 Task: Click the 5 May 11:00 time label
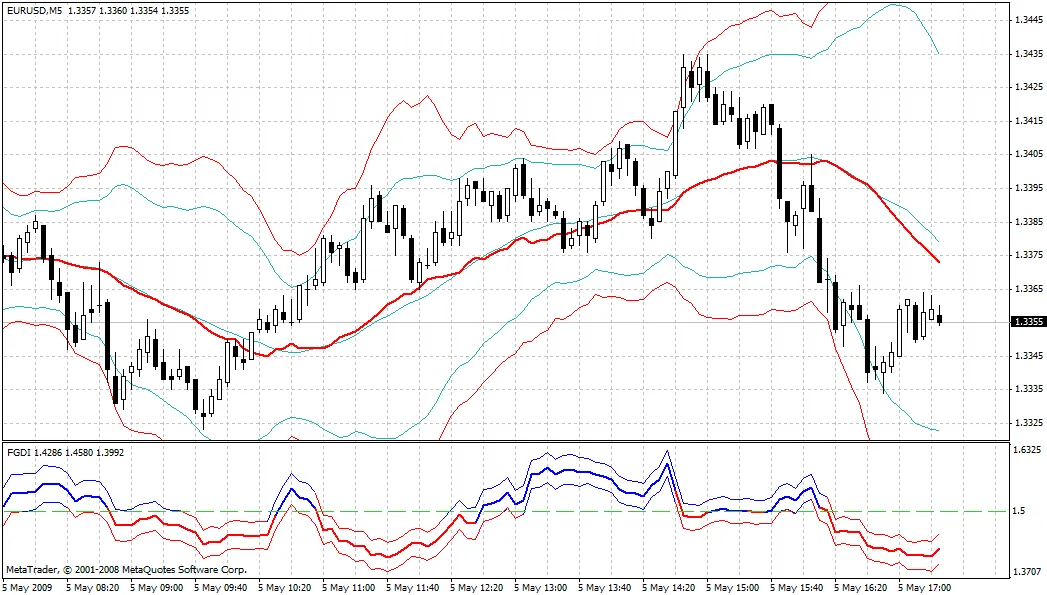click(x=350, y=588)
